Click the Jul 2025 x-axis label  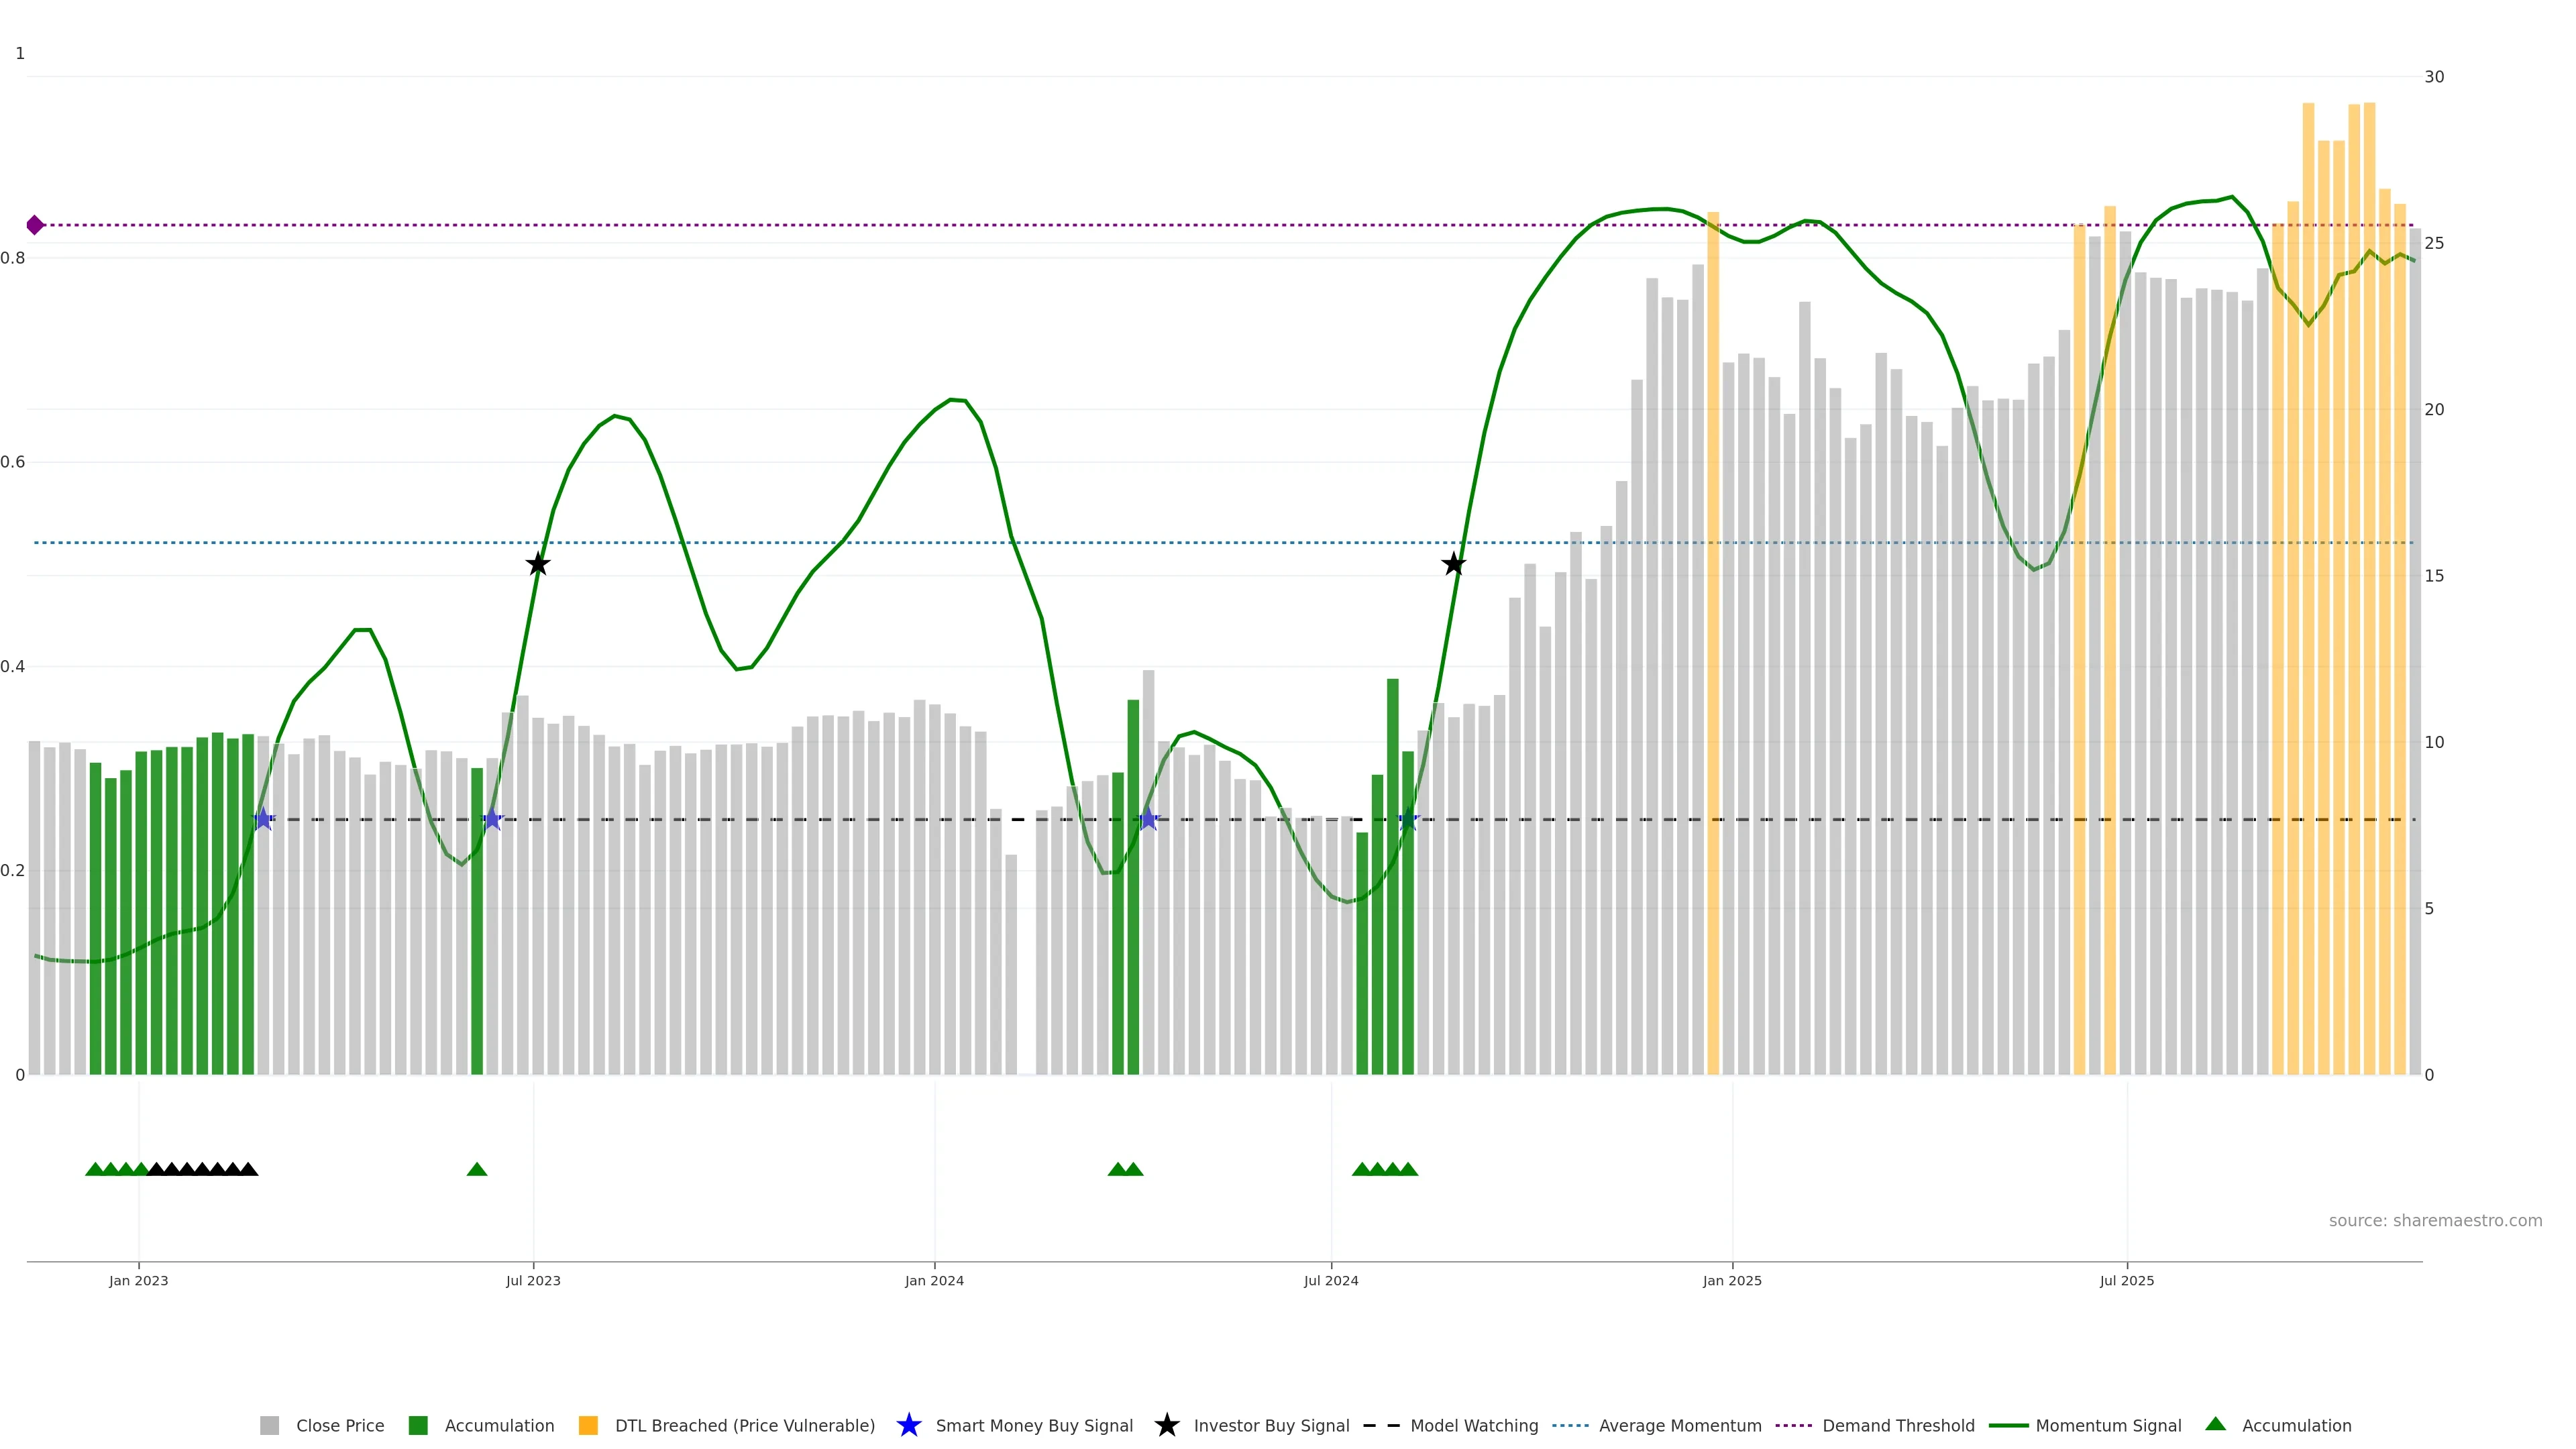coord(2127,1280)
